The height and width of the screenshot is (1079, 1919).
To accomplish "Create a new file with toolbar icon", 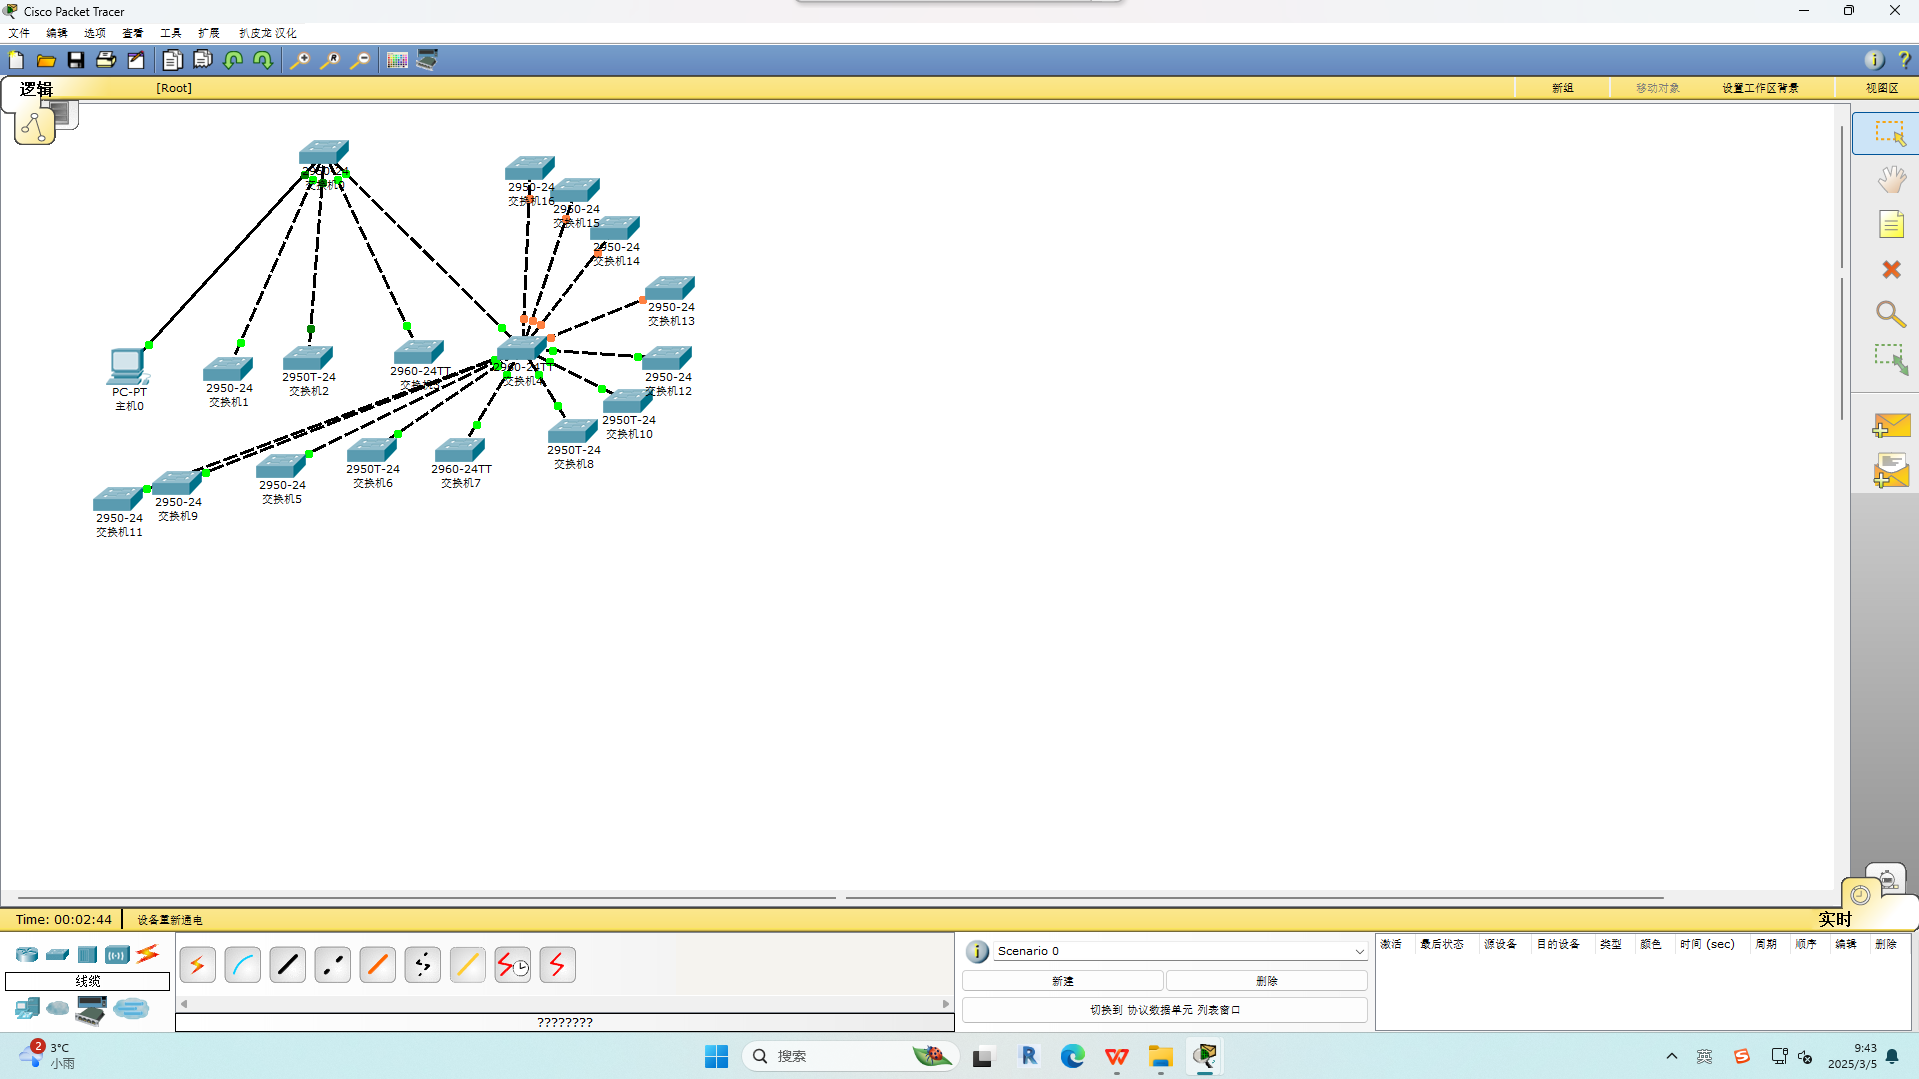I will (x=16, y=60).
